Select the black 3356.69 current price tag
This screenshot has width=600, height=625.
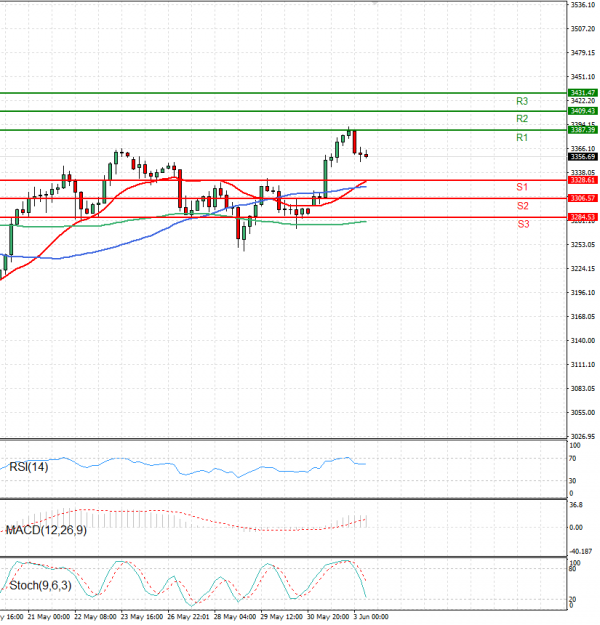click(582, 157)
